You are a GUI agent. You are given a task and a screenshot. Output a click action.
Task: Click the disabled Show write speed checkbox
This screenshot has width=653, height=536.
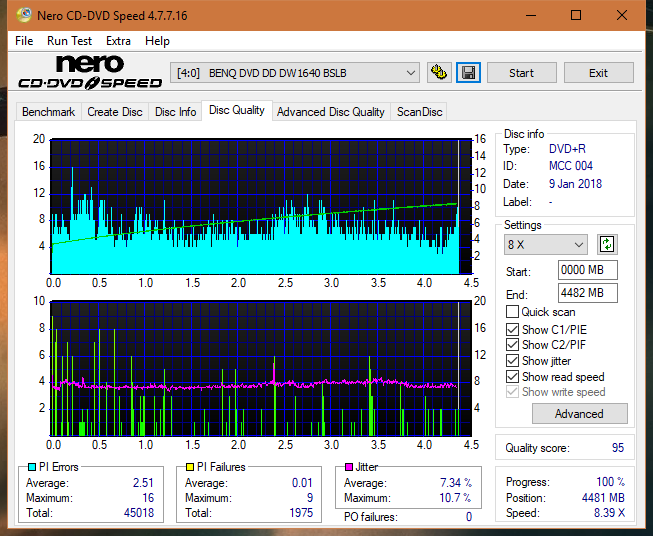(x=512, y=392)
